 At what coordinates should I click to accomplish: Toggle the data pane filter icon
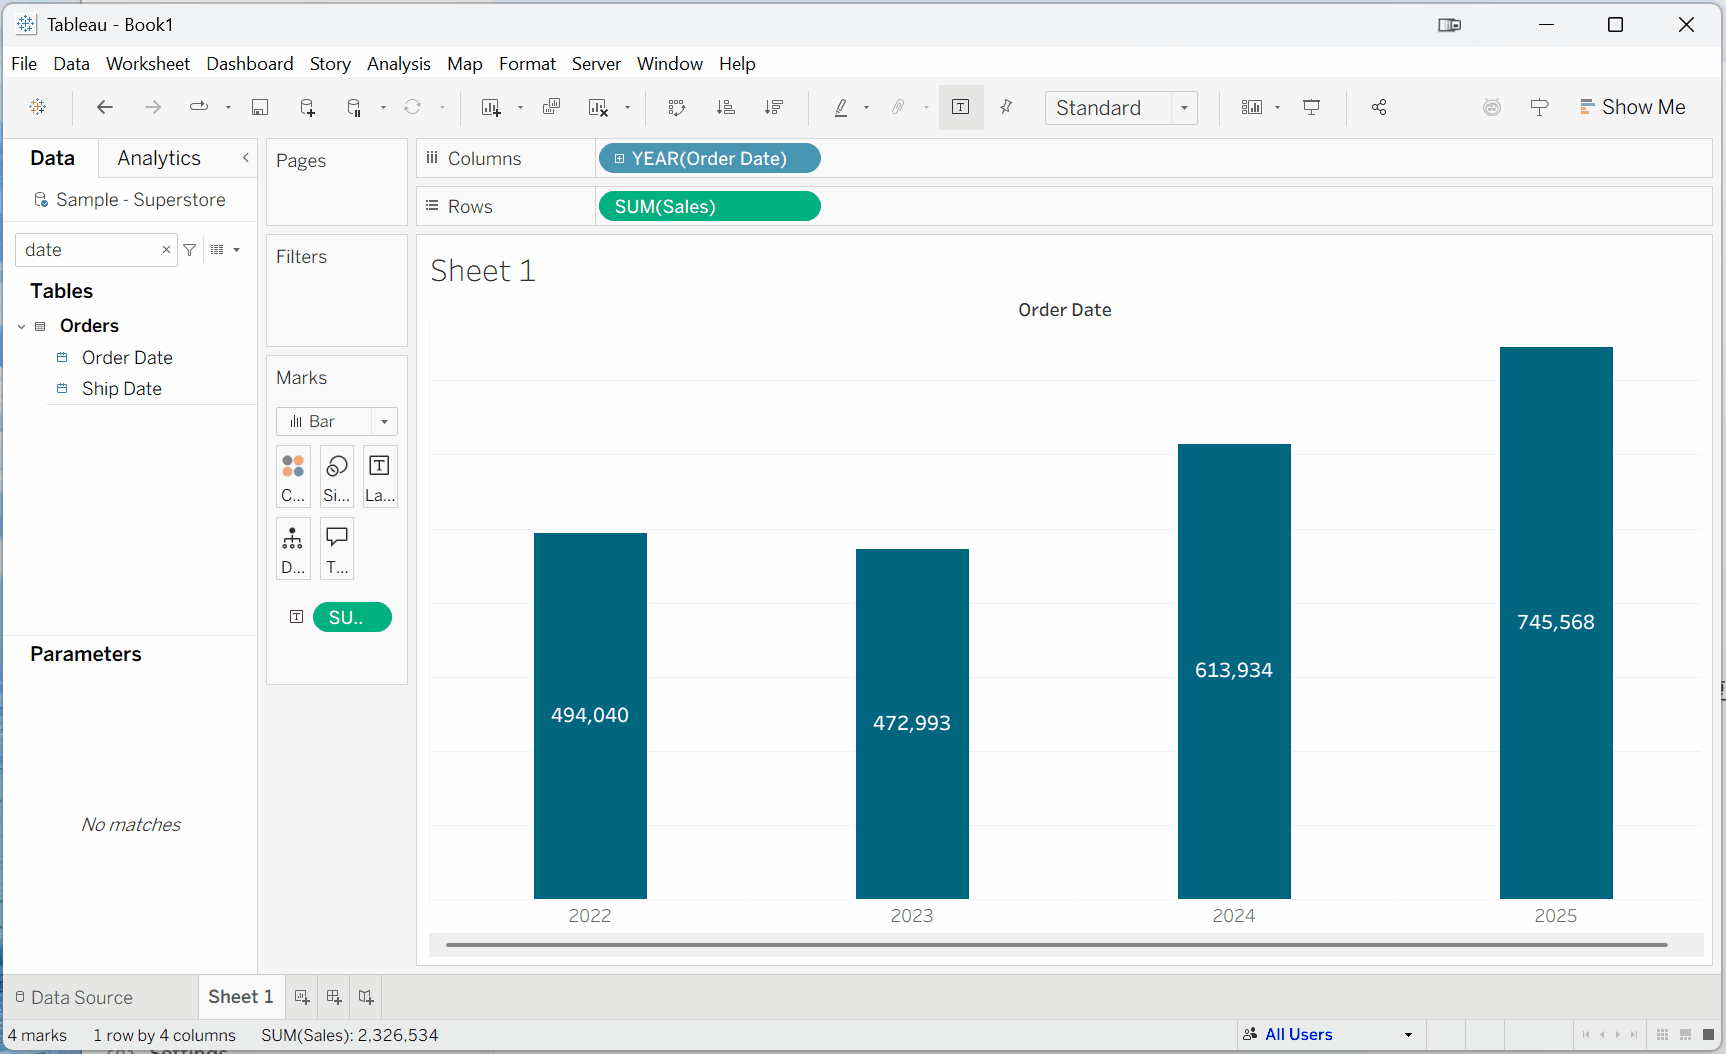pyautogui.click(x=190, y=250)
